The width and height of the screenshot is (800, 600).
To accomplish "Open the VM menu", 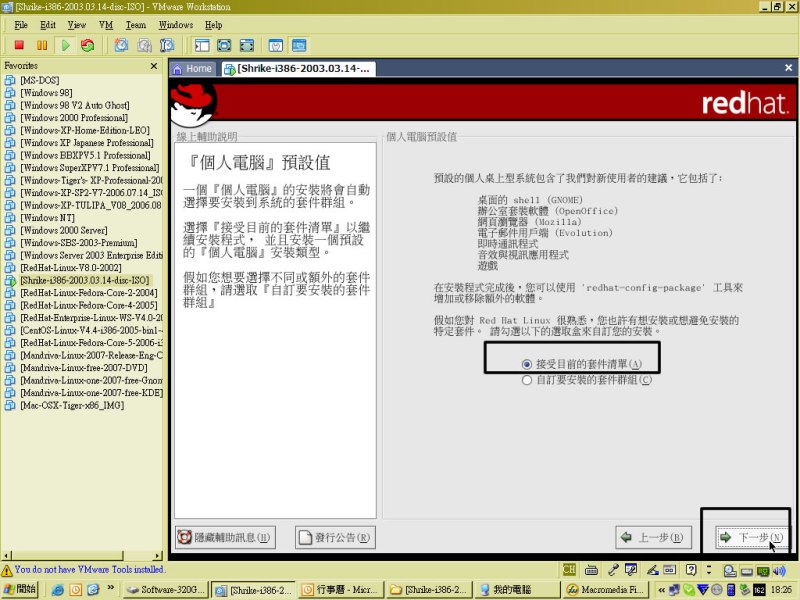I will 106,25.
